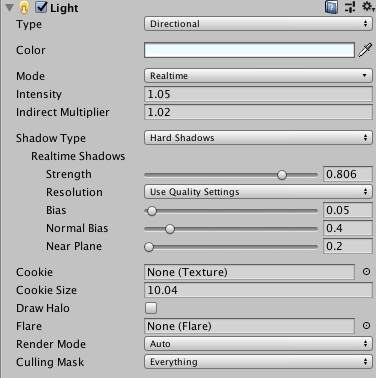Click the Normal Bias value field 0.4

348,228
